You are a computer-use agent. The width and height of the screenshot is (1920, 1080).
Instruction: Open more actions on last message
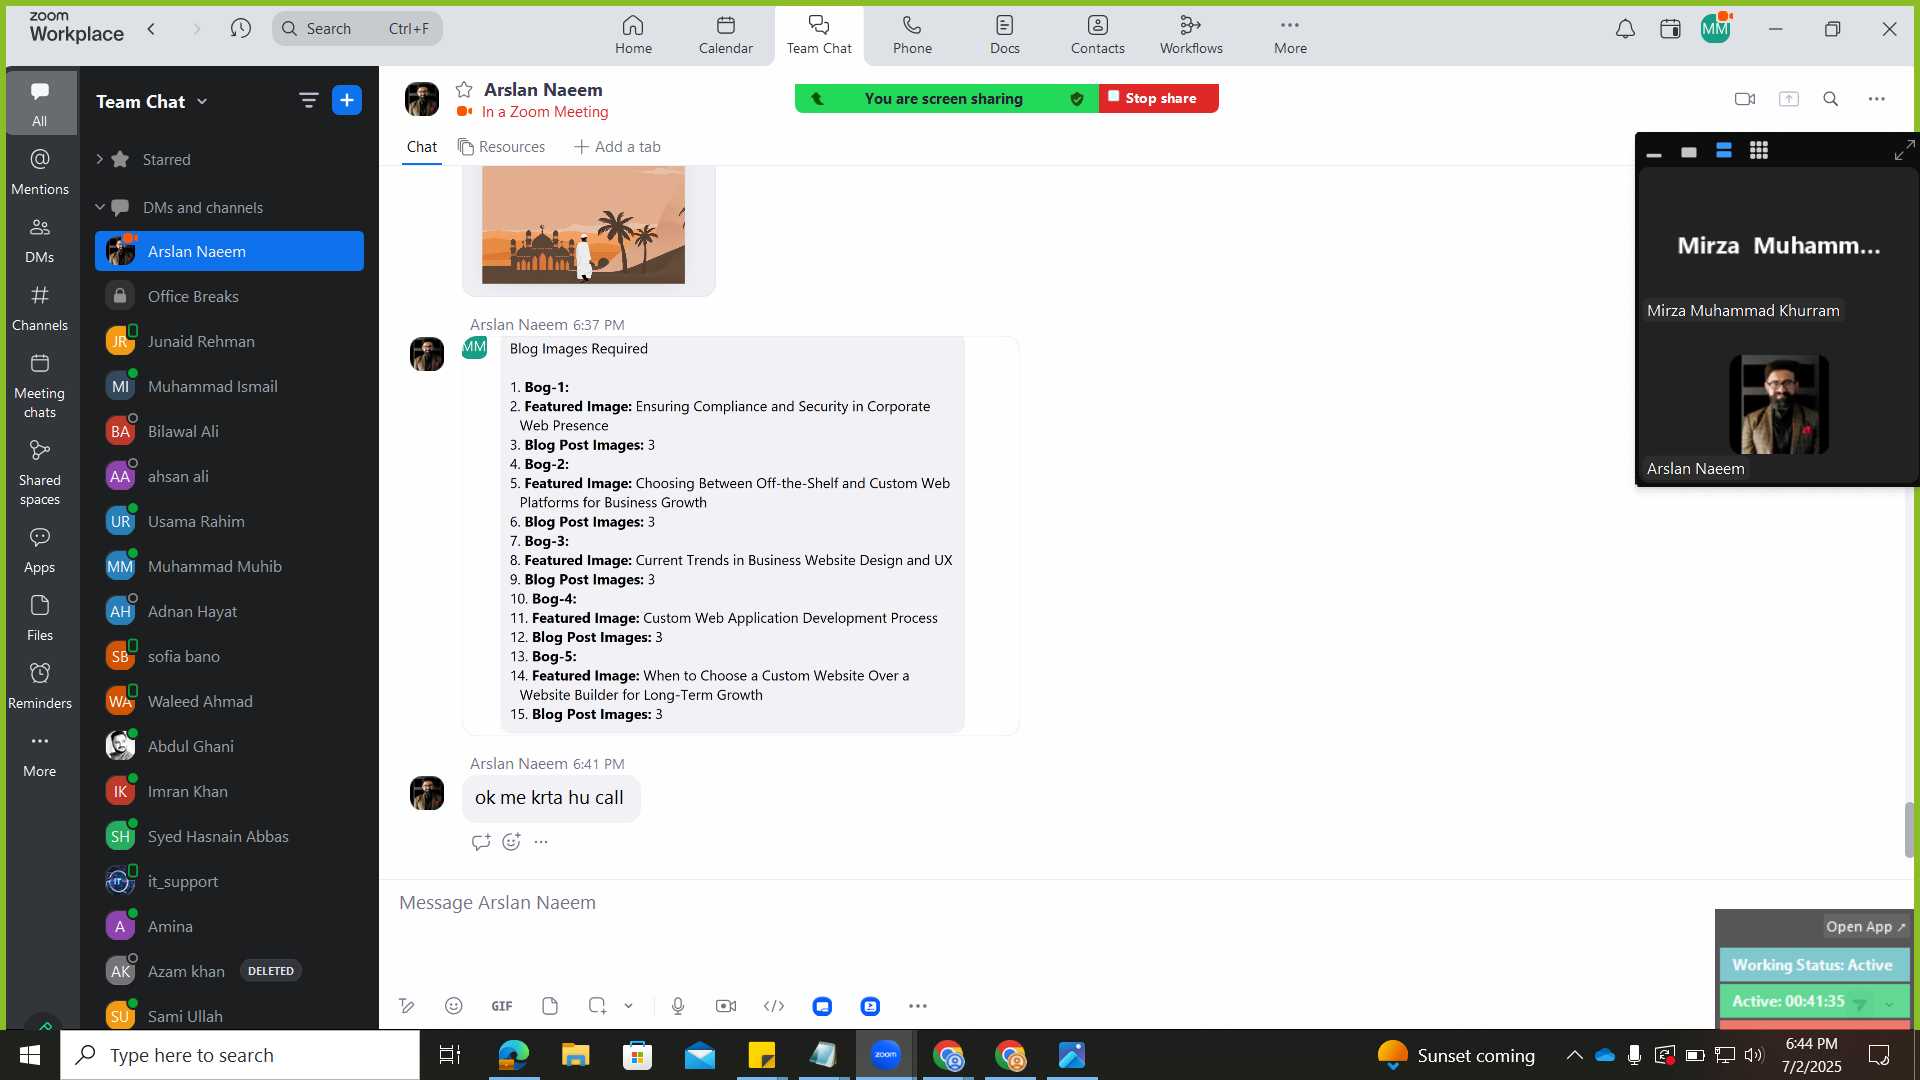[541, 842]
